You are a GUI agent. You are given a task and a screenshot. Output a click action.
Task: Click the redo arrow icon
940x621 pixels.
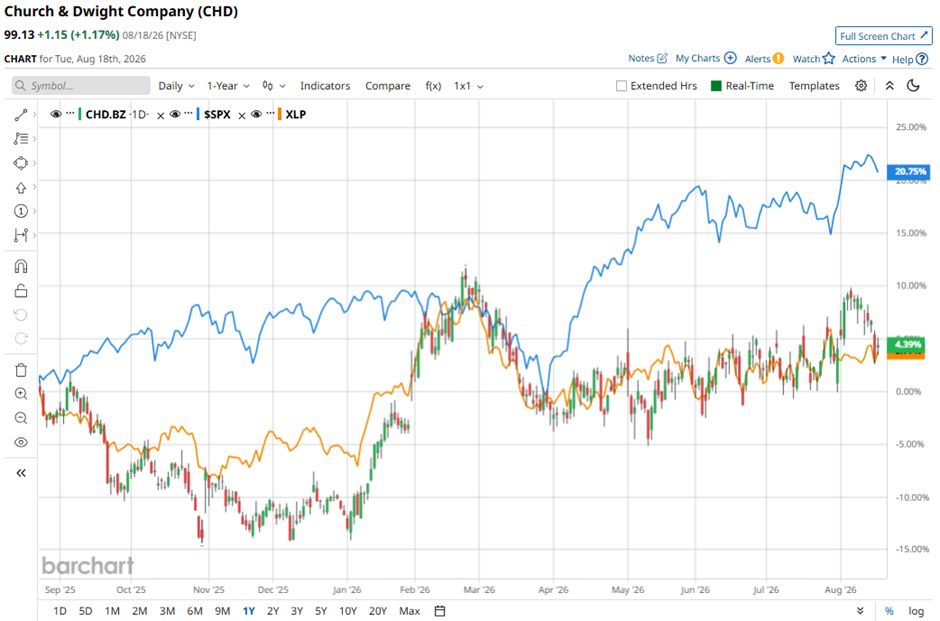[21, 339]
